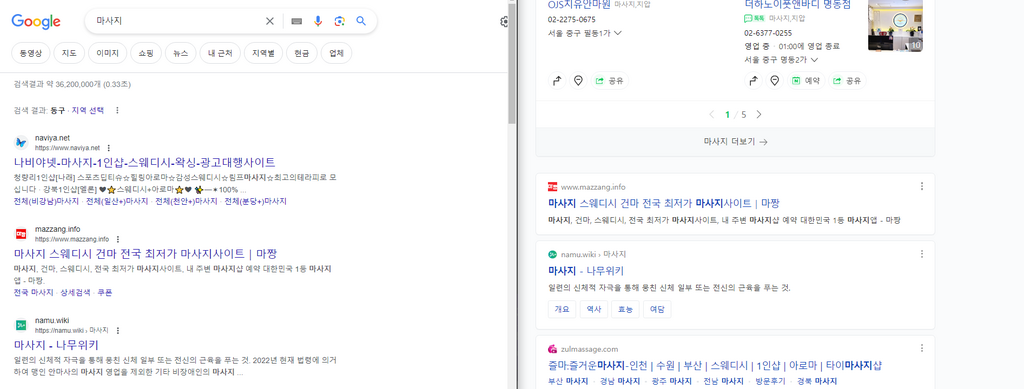The height and width of the screenshot is (389, 1024).
Task: Open Google settings gear
Action: point(504,22)
